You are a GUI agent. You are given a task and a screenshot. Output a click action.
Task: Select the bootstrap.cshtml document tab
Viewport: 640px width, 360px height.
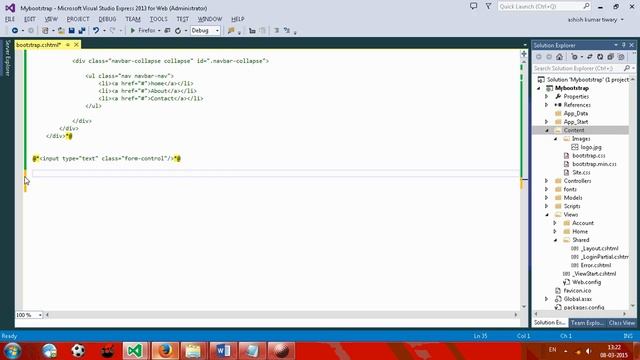[38, 44]
